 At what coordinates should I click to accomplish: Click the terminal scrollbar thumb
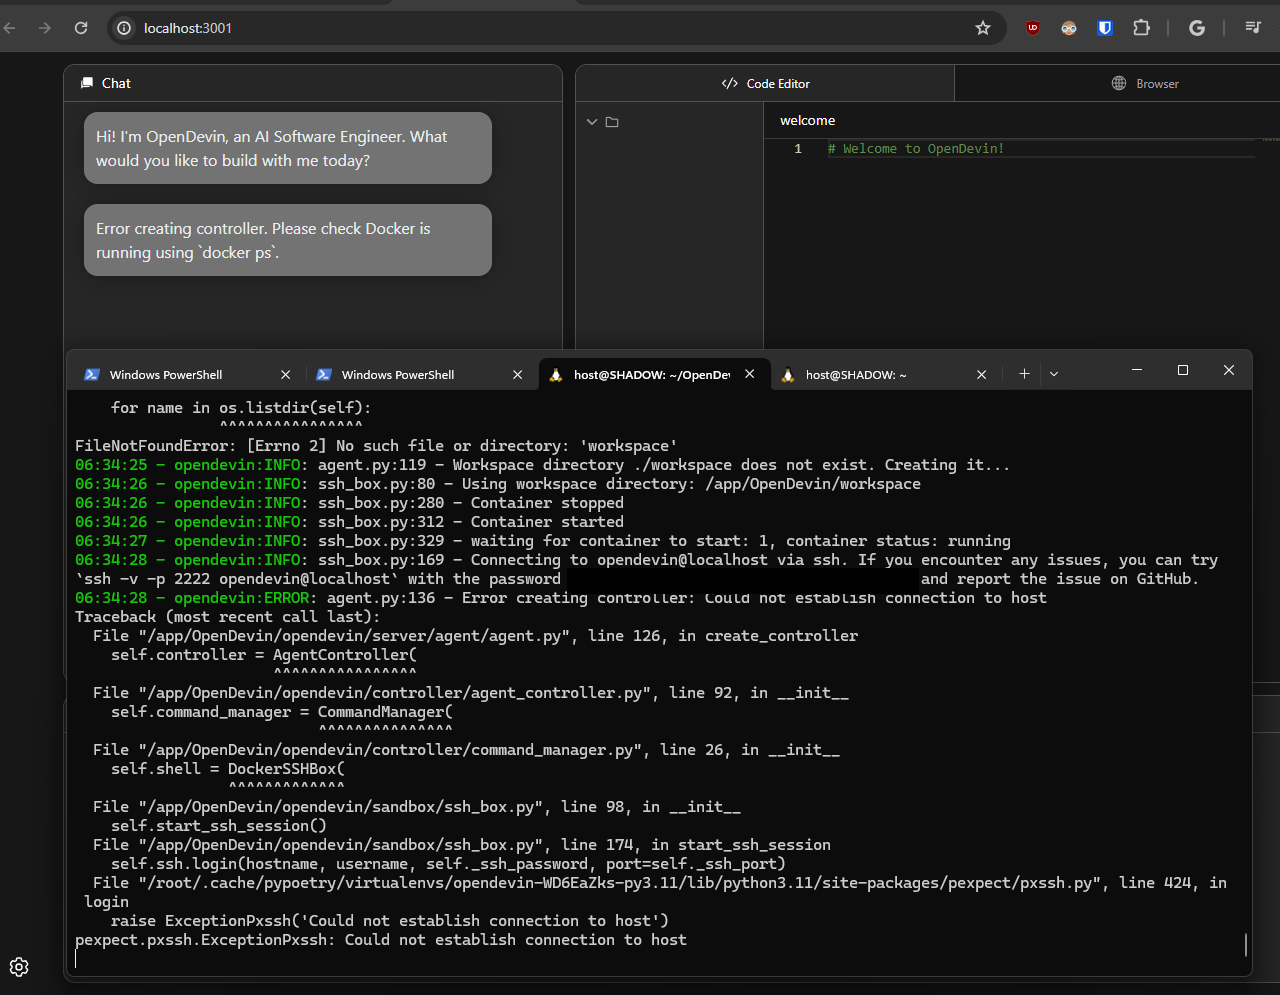1246,944
